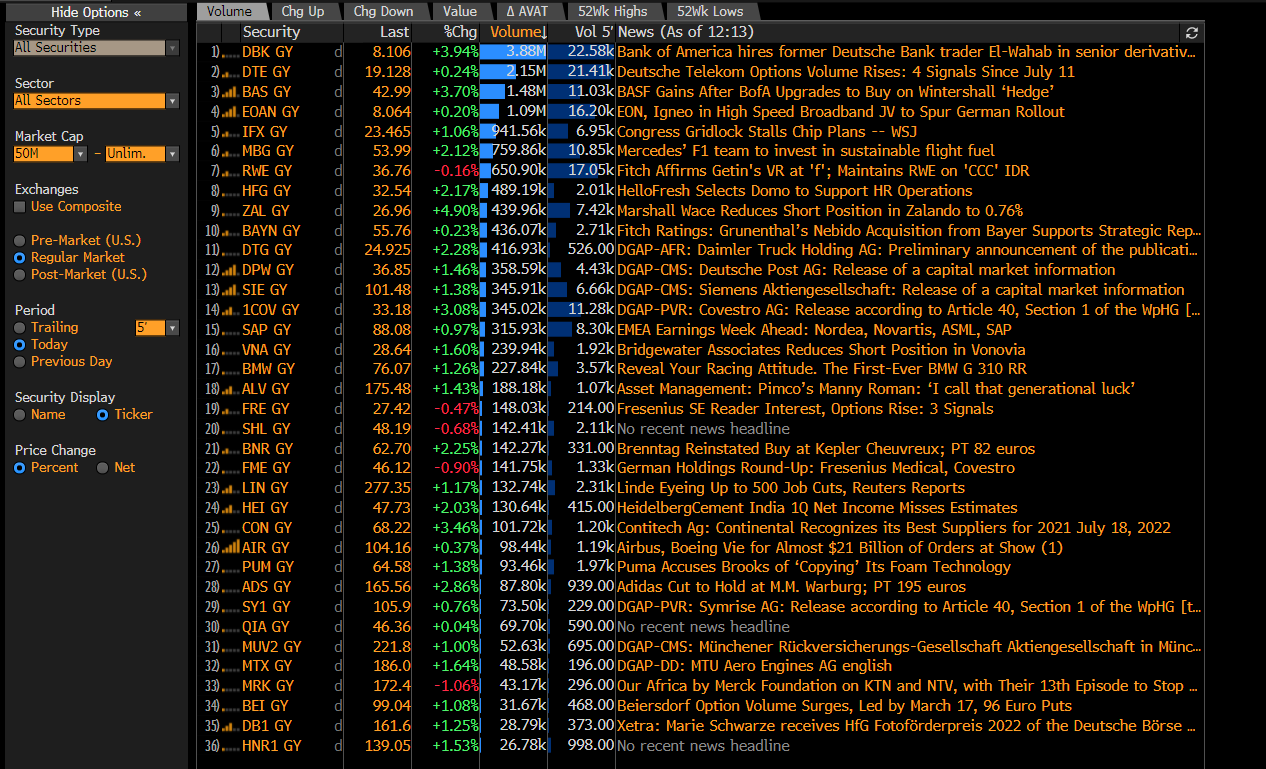Click the 'd' marker next to DTE GY

click(x=338, y=72)
